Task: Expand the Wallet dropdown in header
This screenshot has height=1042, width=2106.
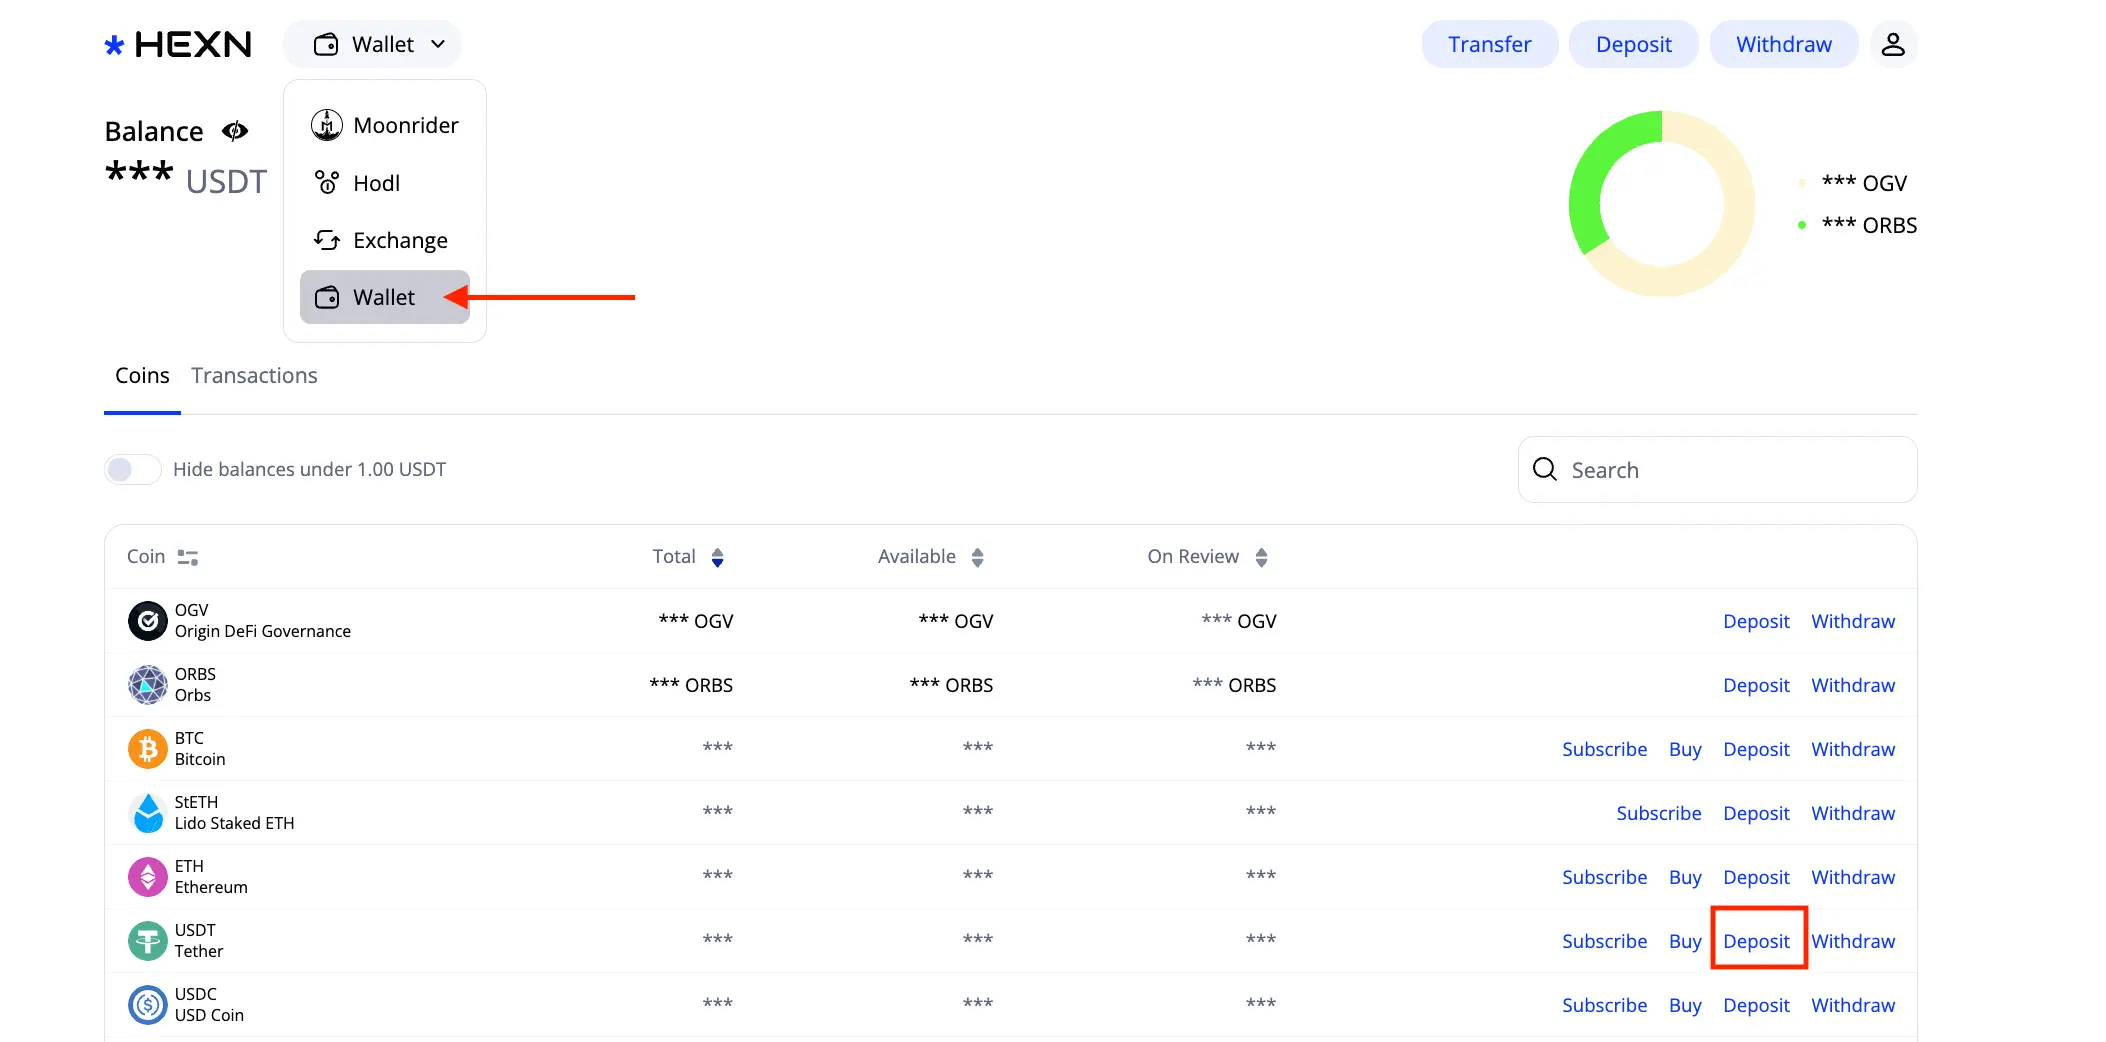Action: [x=373, y=44]
